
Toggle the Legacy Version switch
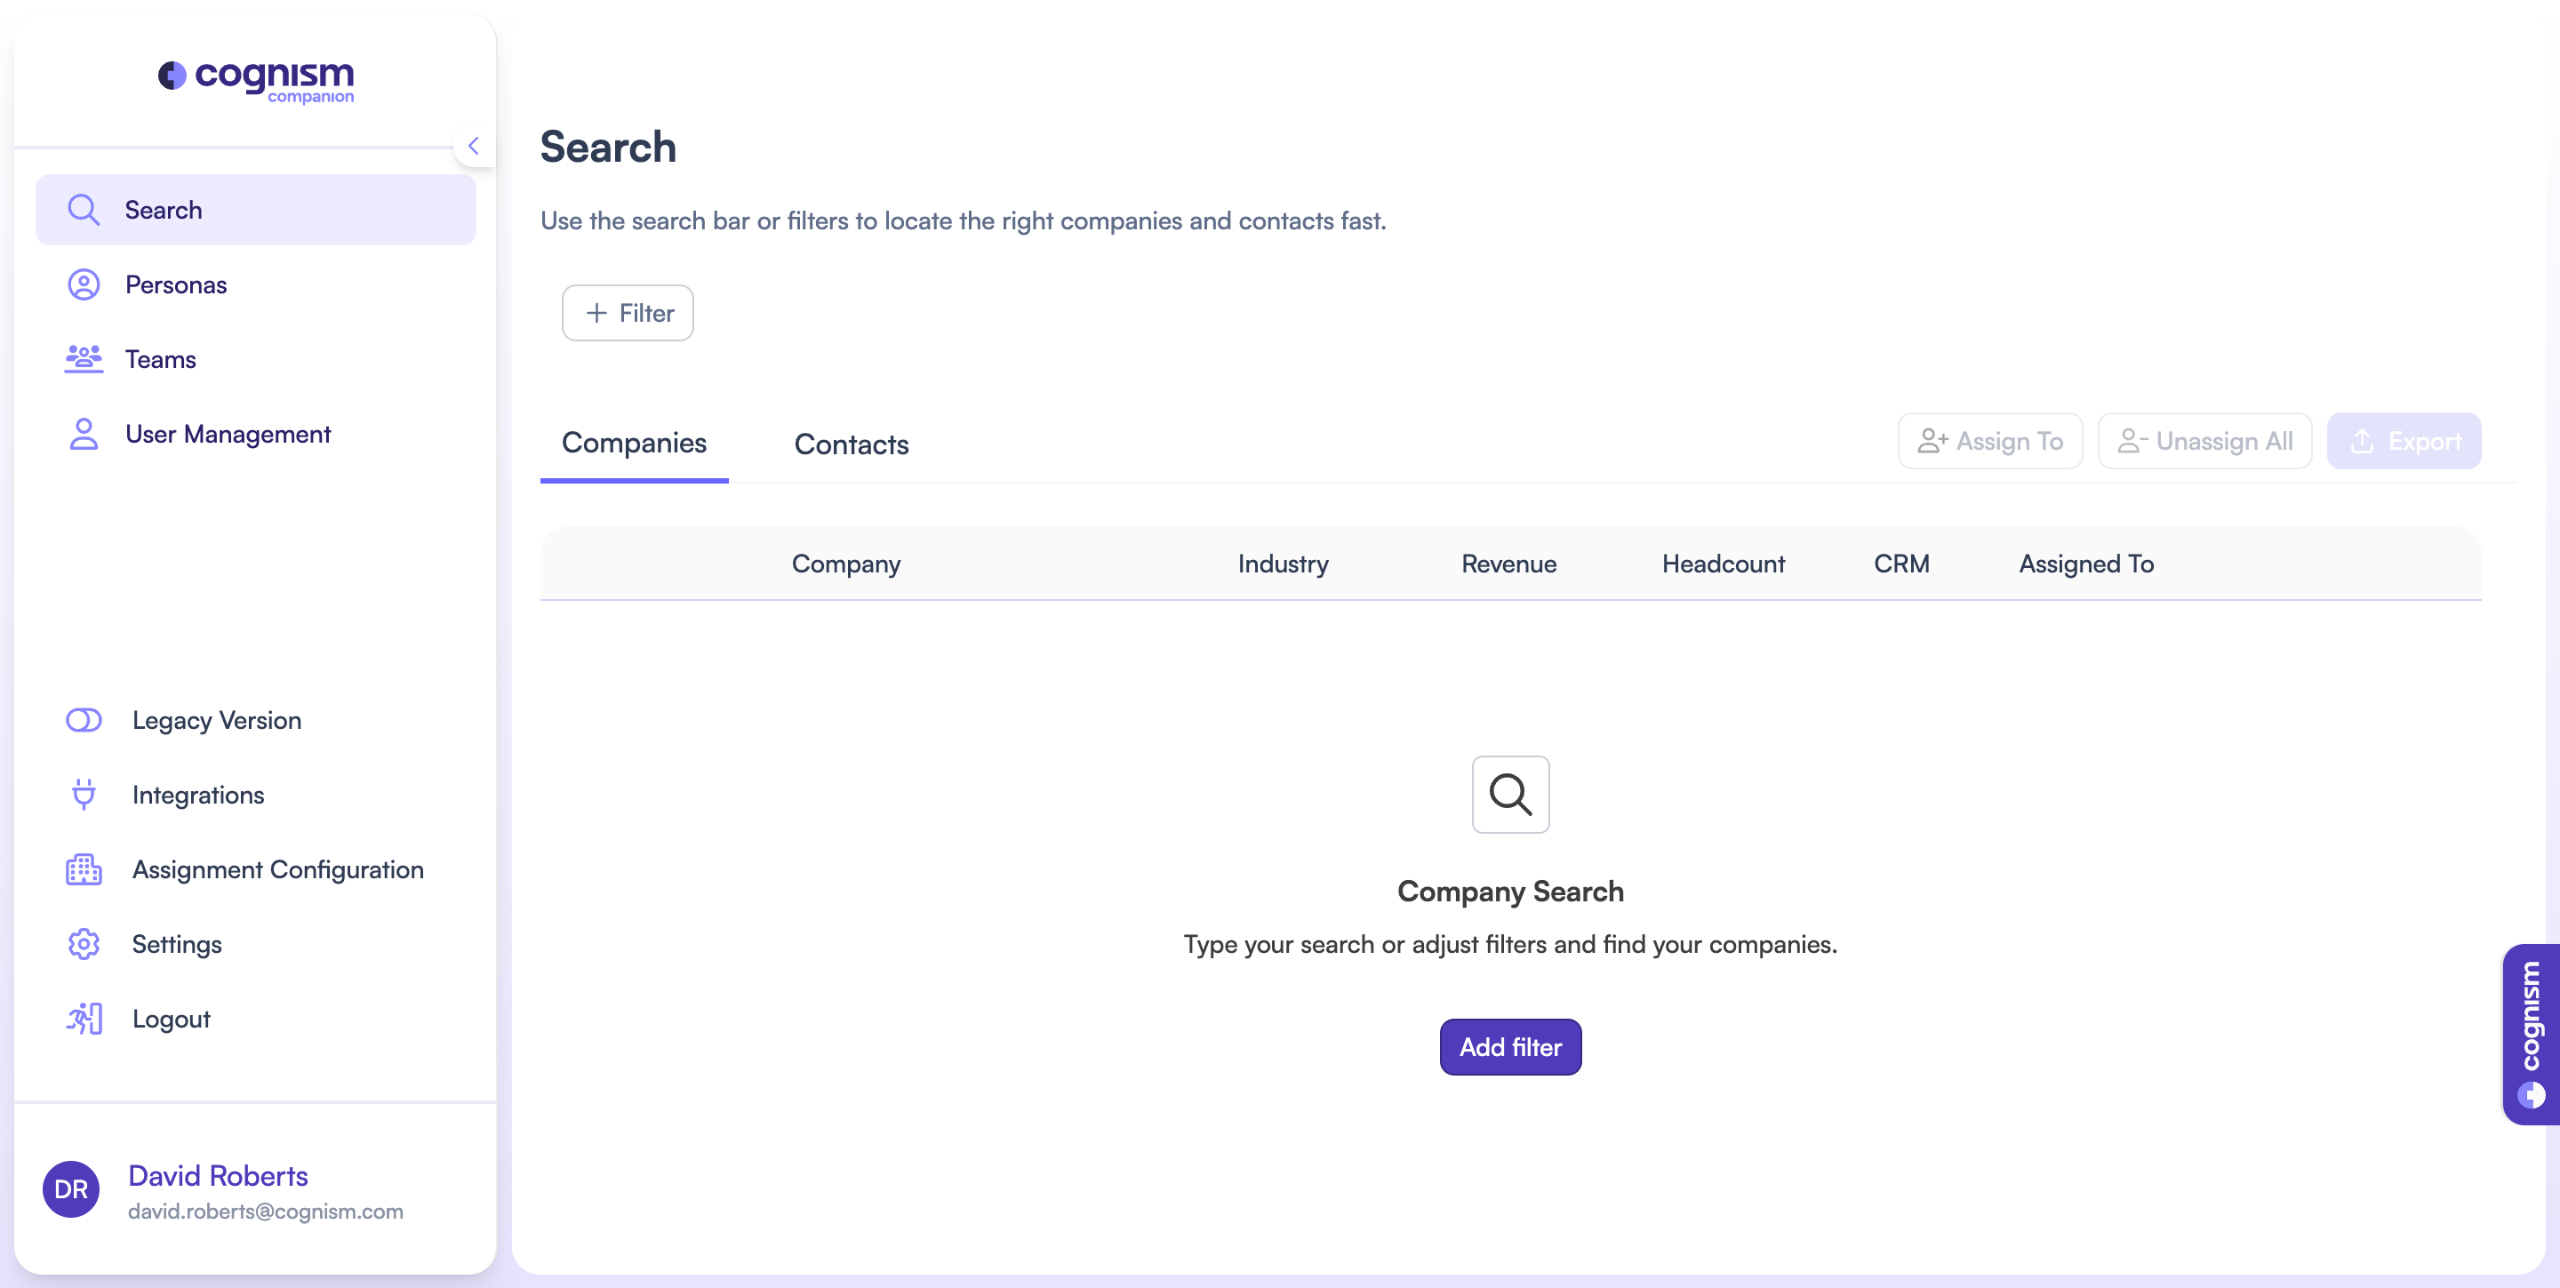(83, 720)
